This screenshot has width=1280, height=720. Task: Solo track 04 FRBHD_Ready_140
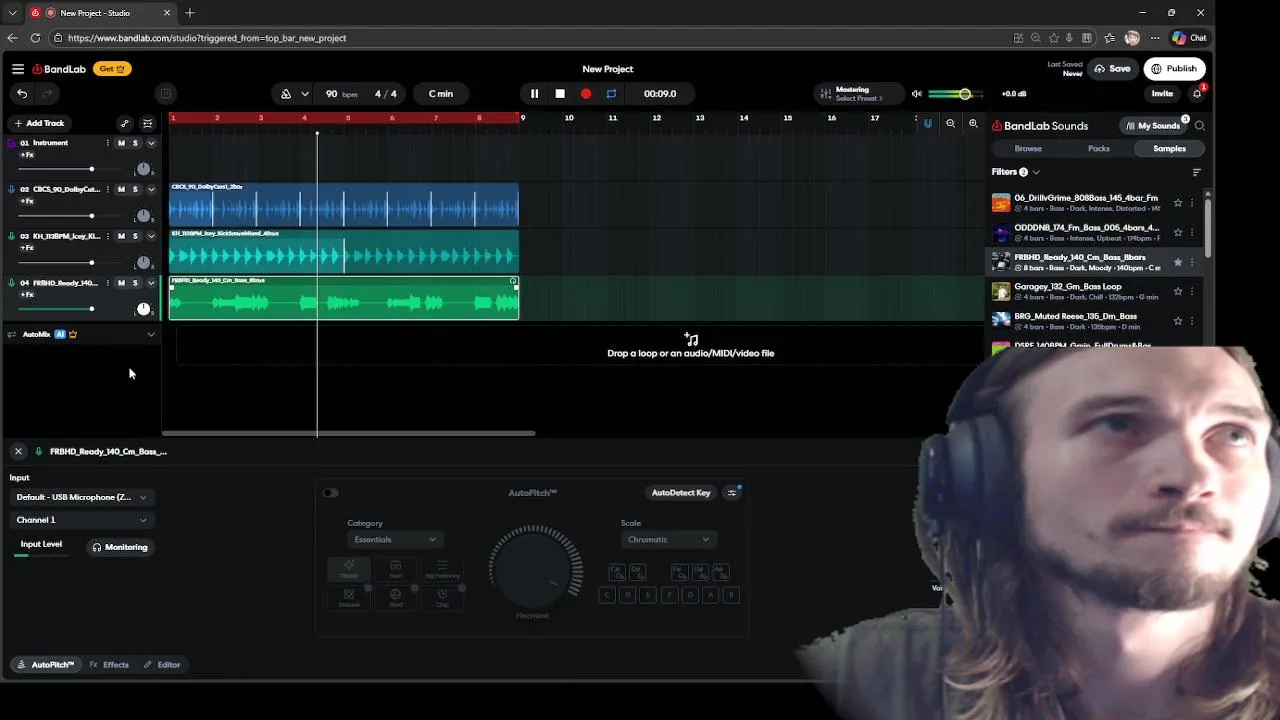[x=135, y=283]
